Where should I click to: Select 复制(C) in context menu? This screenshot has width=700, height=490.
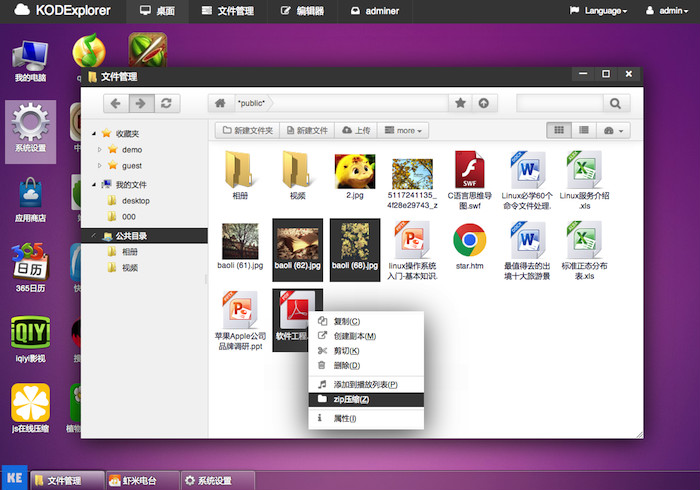pyautogui.click(x=366, y=321)
